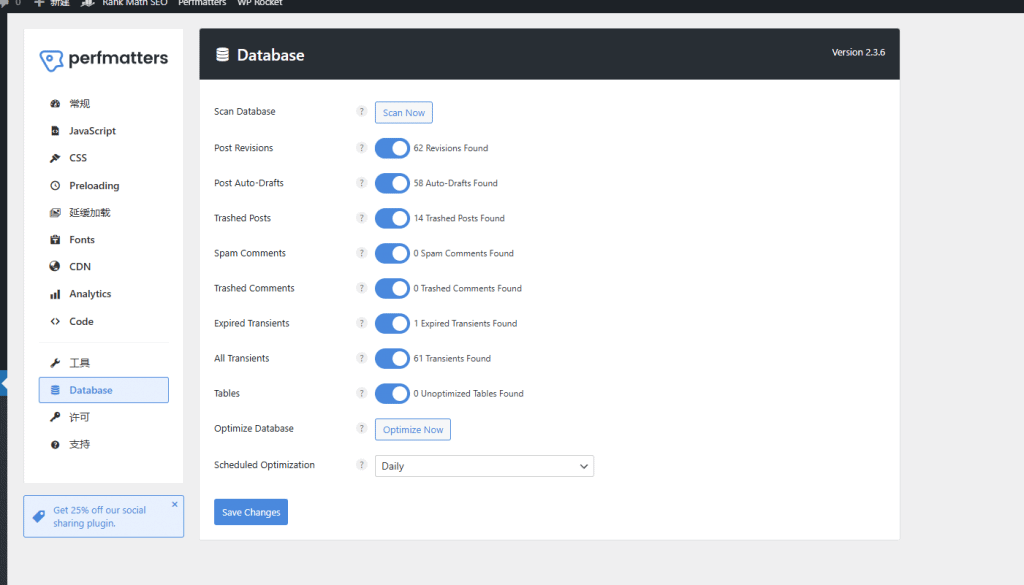Viewport: 1024px width, 585px height.
Task: Click the dashboard icon beside 常规
Action: (x=55, y=103)
